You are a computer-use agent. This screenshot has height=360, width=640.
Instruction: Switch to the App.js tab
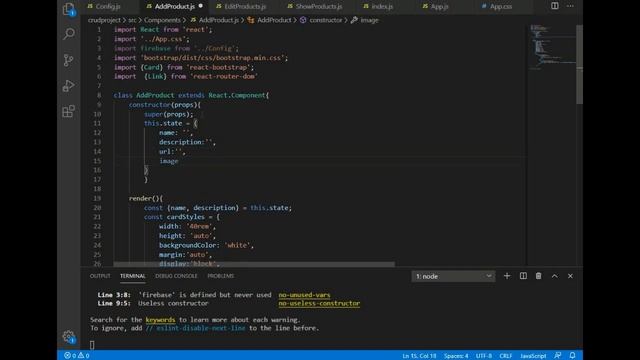(439, 7)
